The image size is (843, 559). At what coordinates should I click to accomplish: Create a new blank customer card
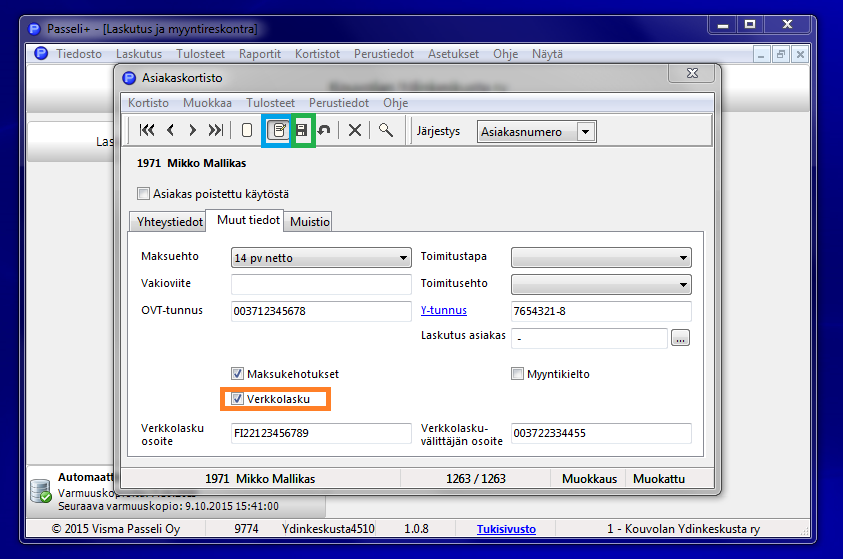click(x=247, y=130)
